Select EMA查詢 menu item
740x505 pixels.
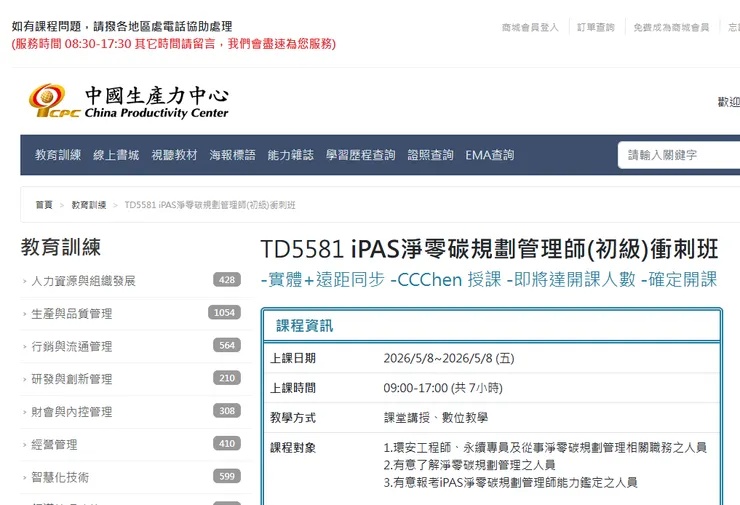point(489,155)
